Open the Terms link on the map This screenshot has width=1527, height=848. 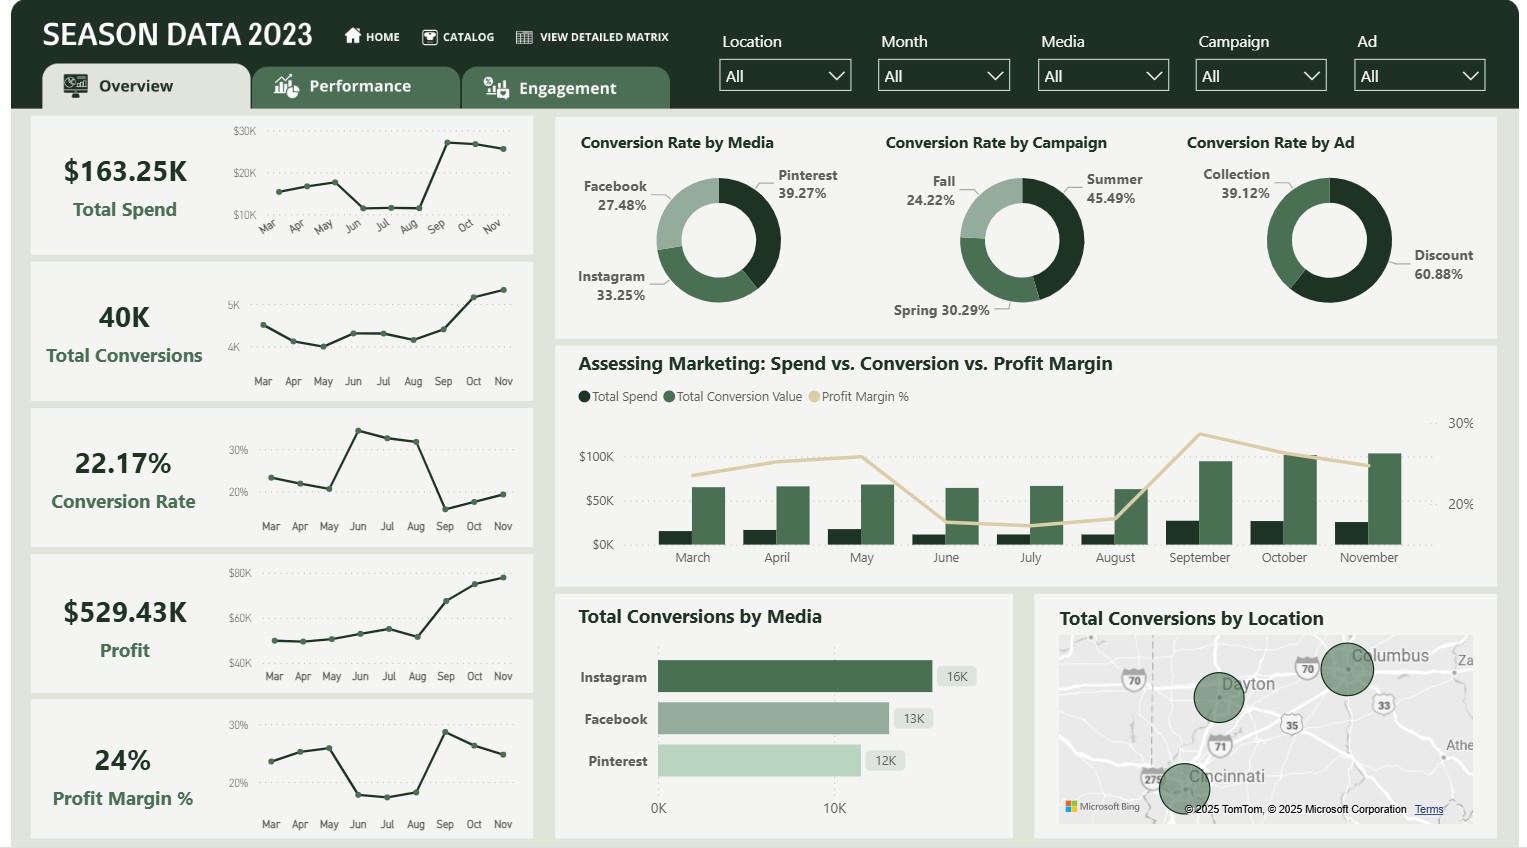click(1428, 809)
